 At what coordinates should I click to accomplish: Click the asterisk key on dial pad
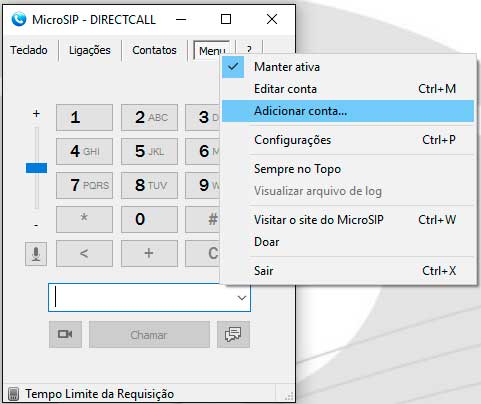[84, 219]
